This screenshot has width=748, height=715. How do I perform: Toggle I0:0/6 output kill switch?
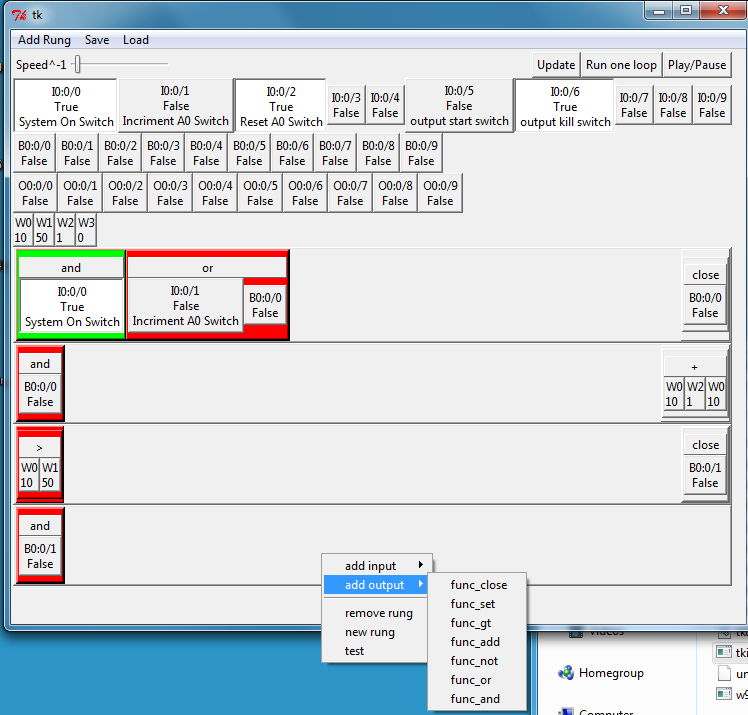pyautogui.click(x=565, y=106)
